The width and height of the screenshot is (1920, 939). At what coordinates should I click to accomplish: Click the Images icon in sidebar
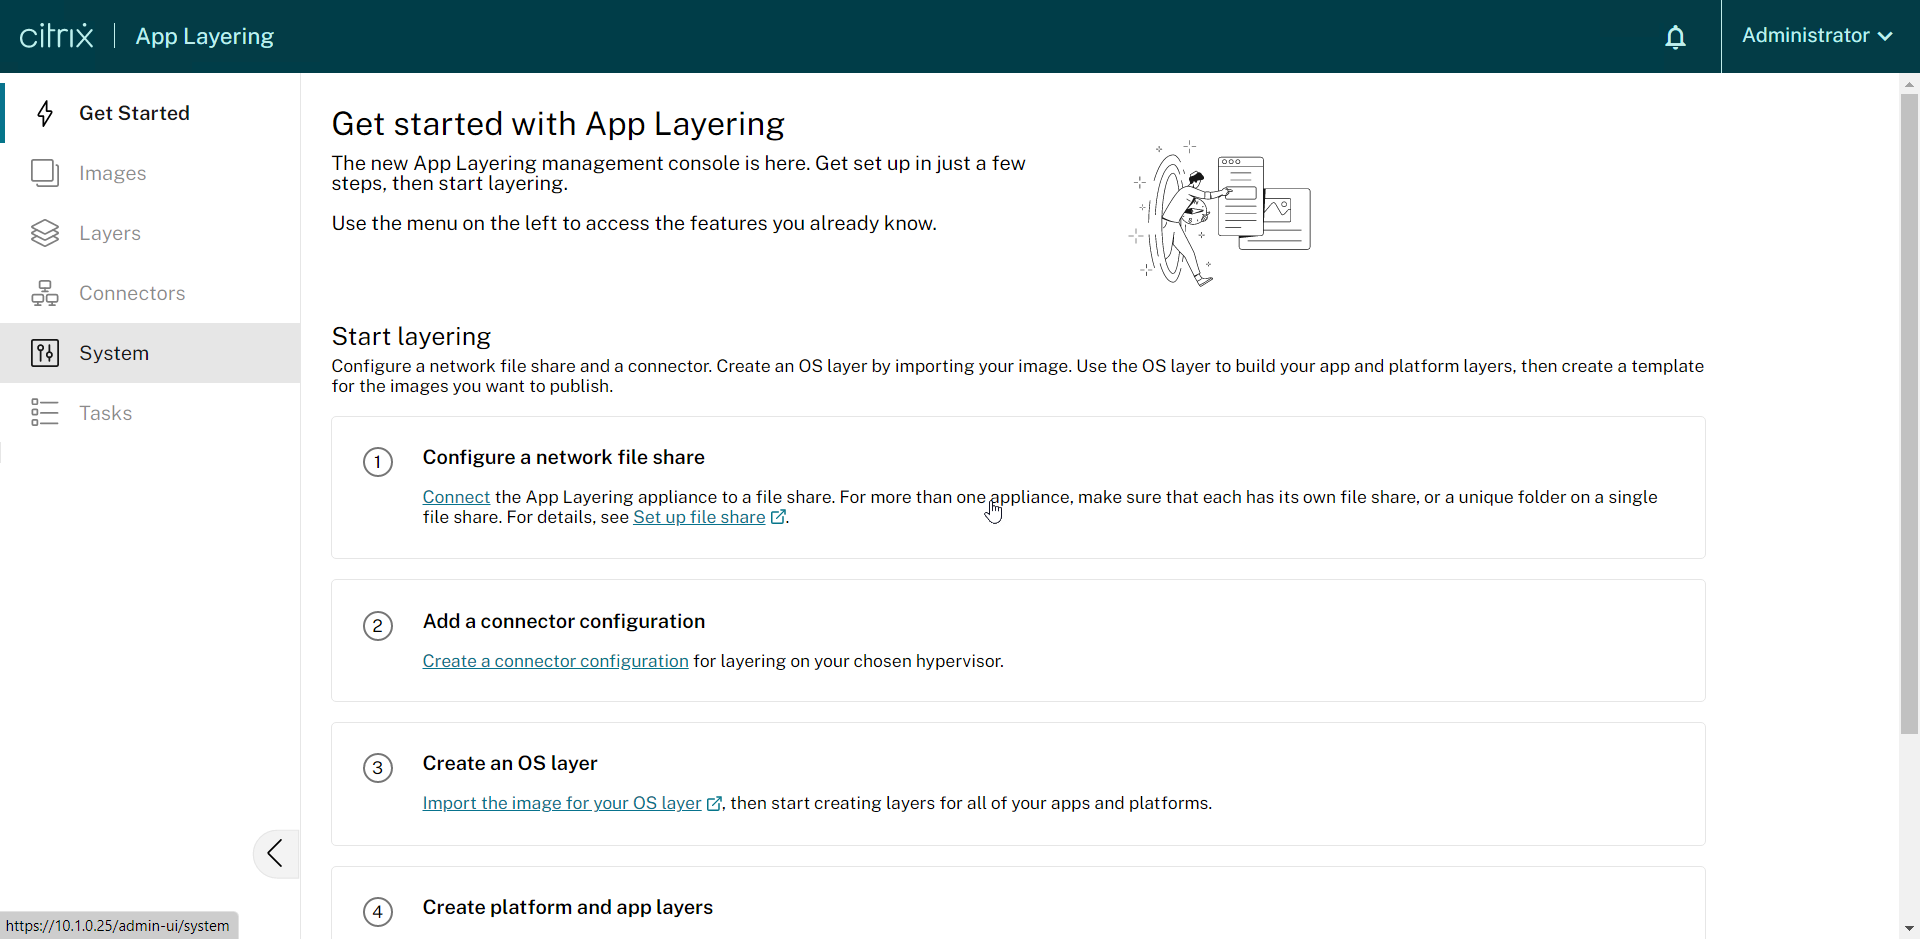pyautogui.click(x=45, y=173)
